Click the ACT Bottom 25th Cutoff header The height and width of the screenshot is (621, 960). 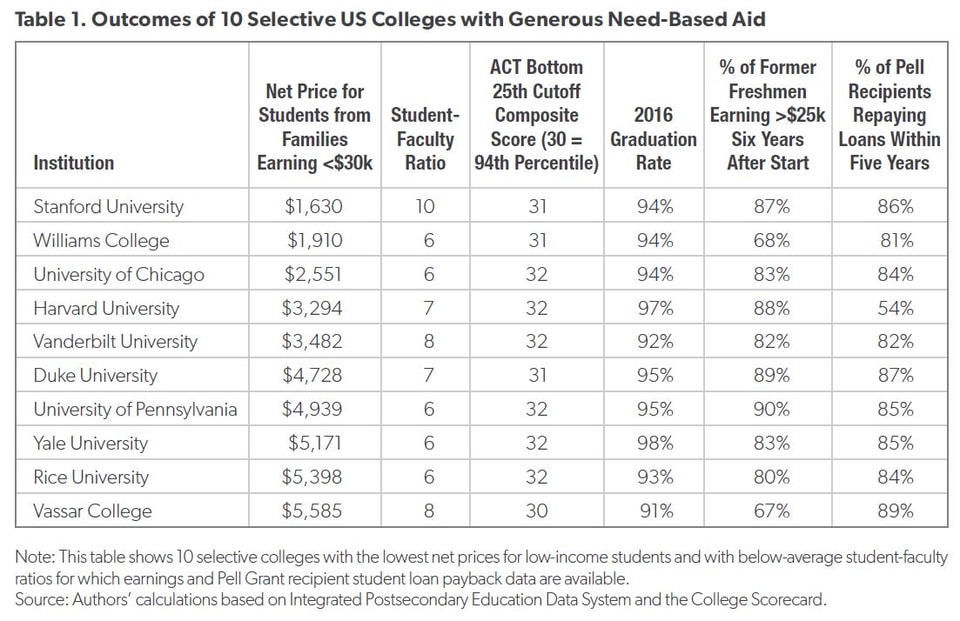[x=536, y=115]
